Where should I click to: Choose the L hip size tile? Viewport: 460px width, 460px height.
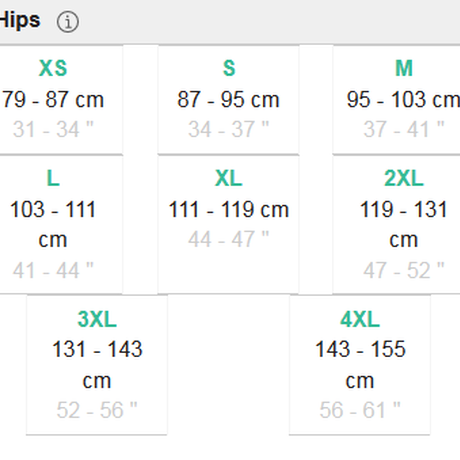61,225
